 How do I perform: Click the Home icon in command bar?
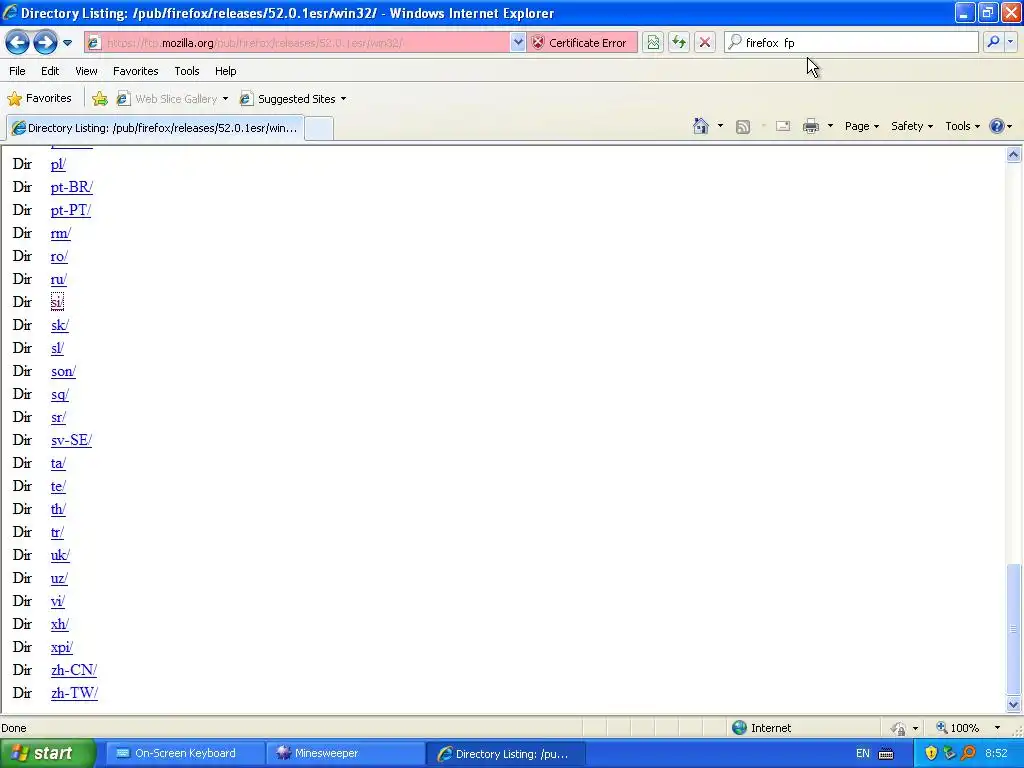tap(701, 126)
